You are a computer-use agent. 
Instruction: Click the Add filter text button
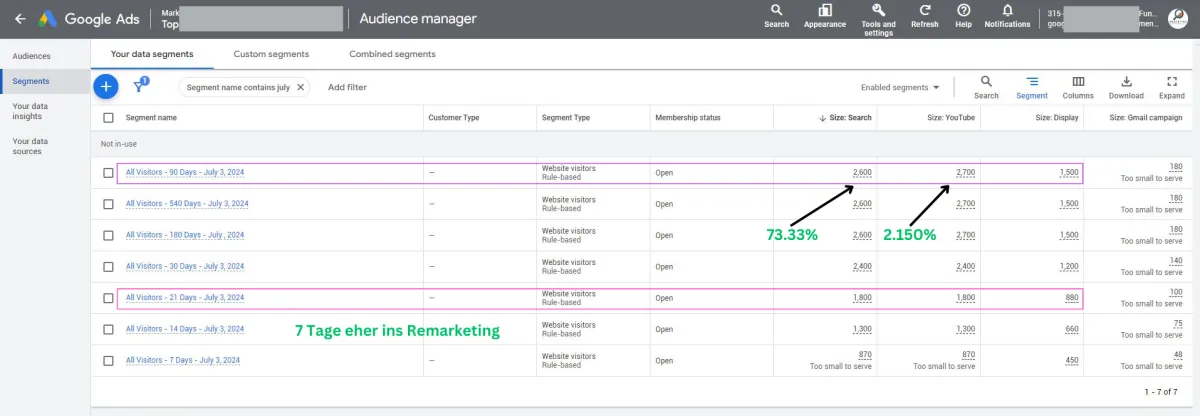[347, 88]
